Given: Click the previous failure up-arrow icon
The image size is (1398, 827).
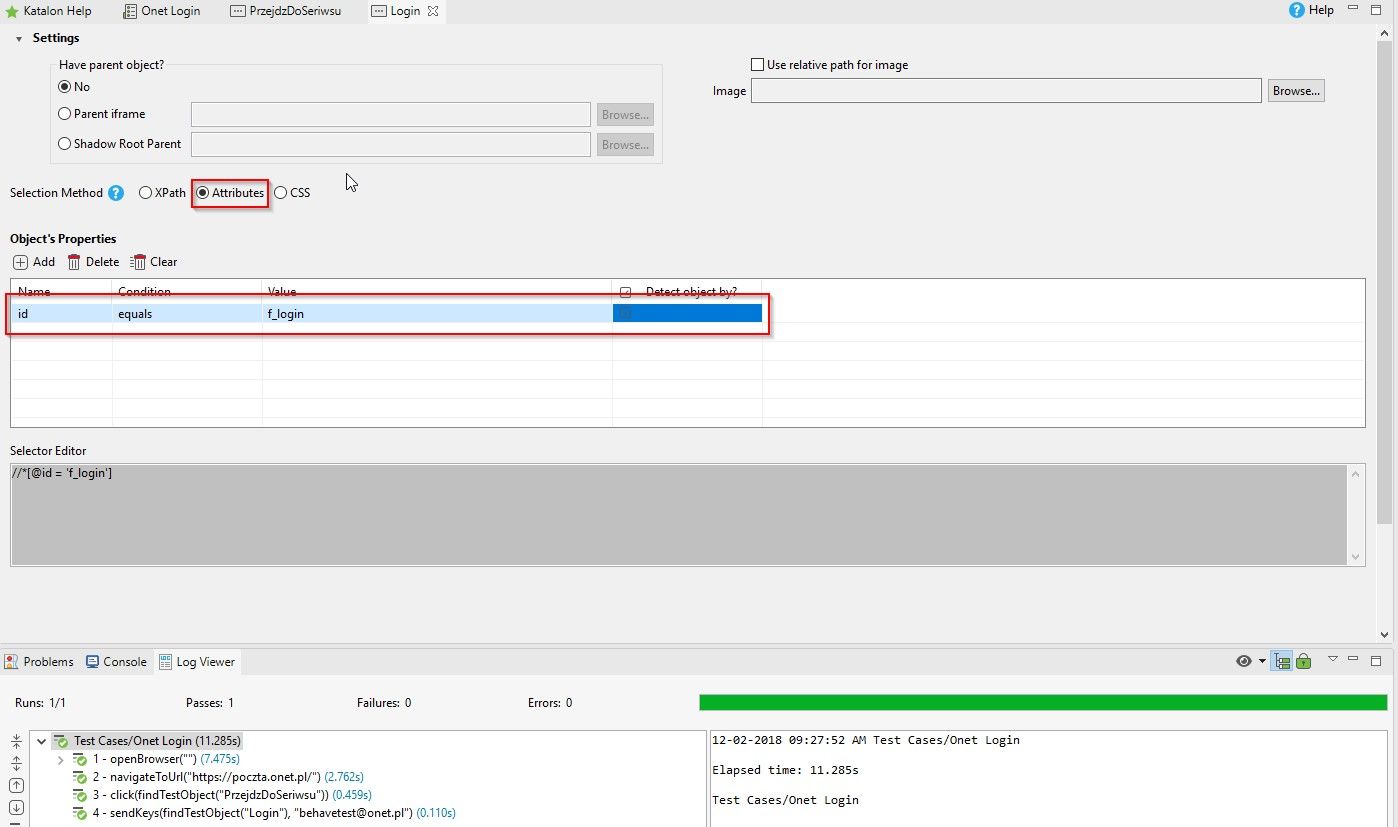Looking at the screenshot, I should [16, 786].
